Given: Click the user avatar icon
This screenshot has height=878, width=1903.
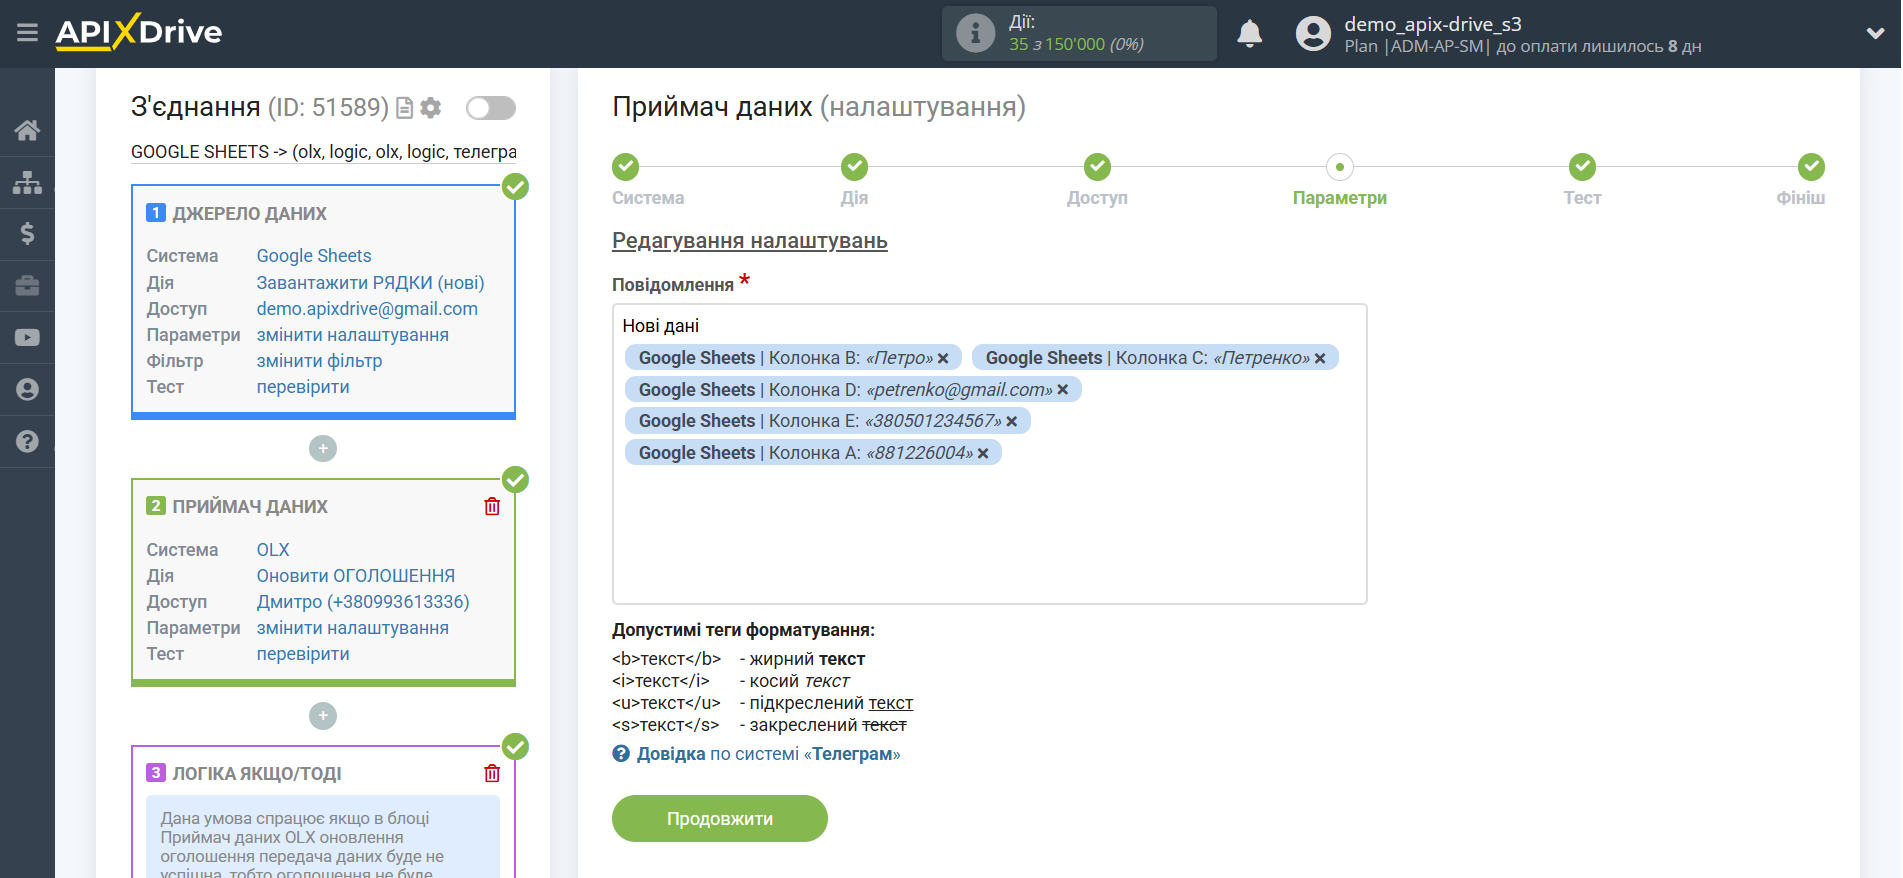Looking at the screenshot, I should [1313, 34].
